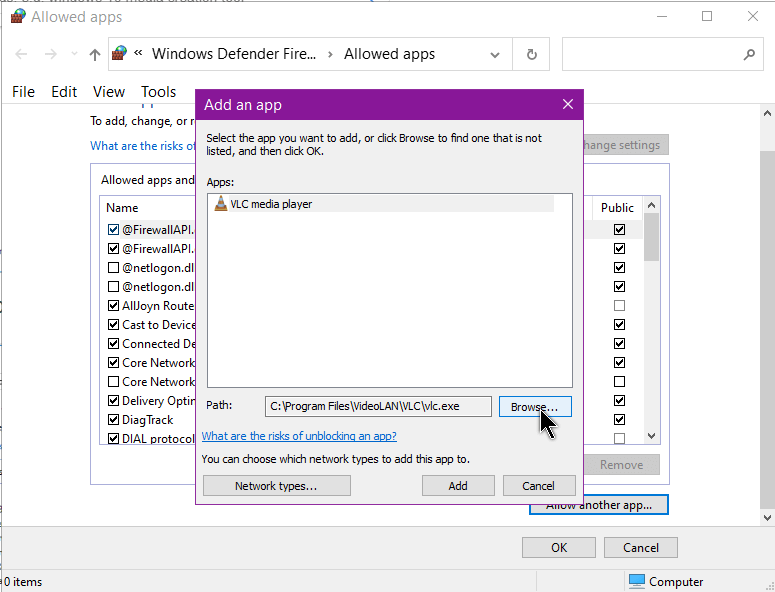This screenshot has width=775, height=592.
Task: Select the VLC cone icon in Apps list
Action: tap(220, 204)
